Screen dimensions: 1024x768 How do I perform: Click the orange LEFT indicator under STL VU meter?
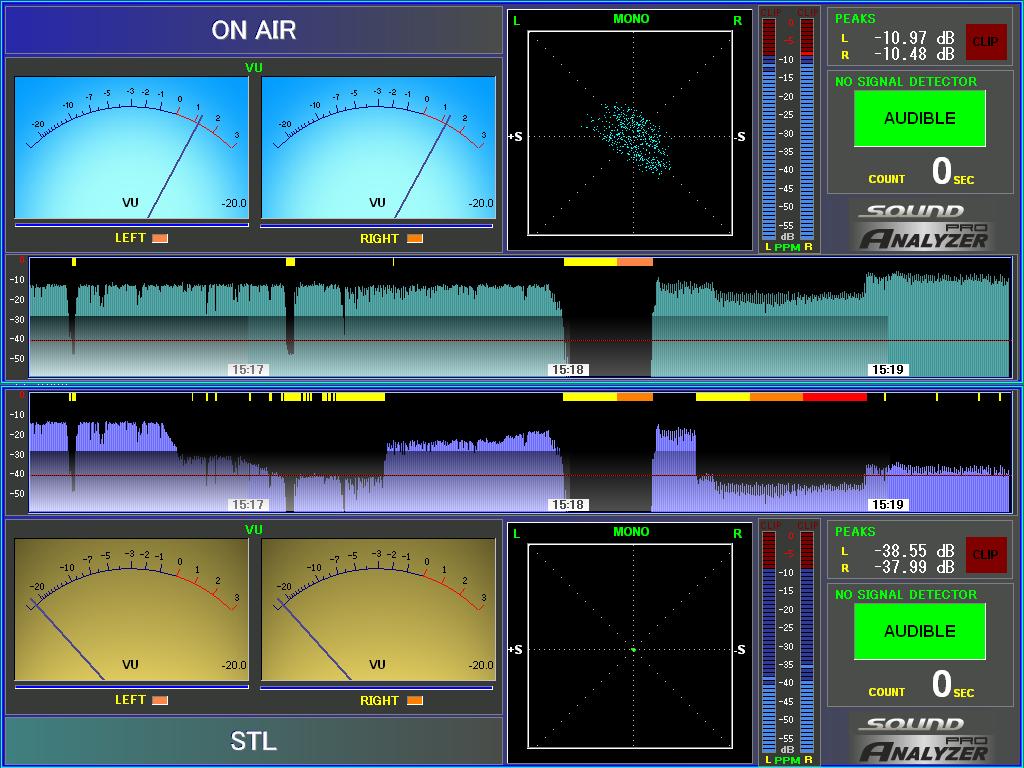[160, 700]
